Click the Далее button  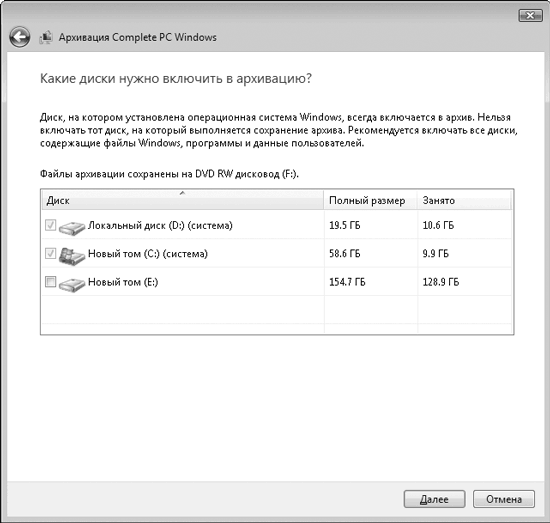pos(434,499)
